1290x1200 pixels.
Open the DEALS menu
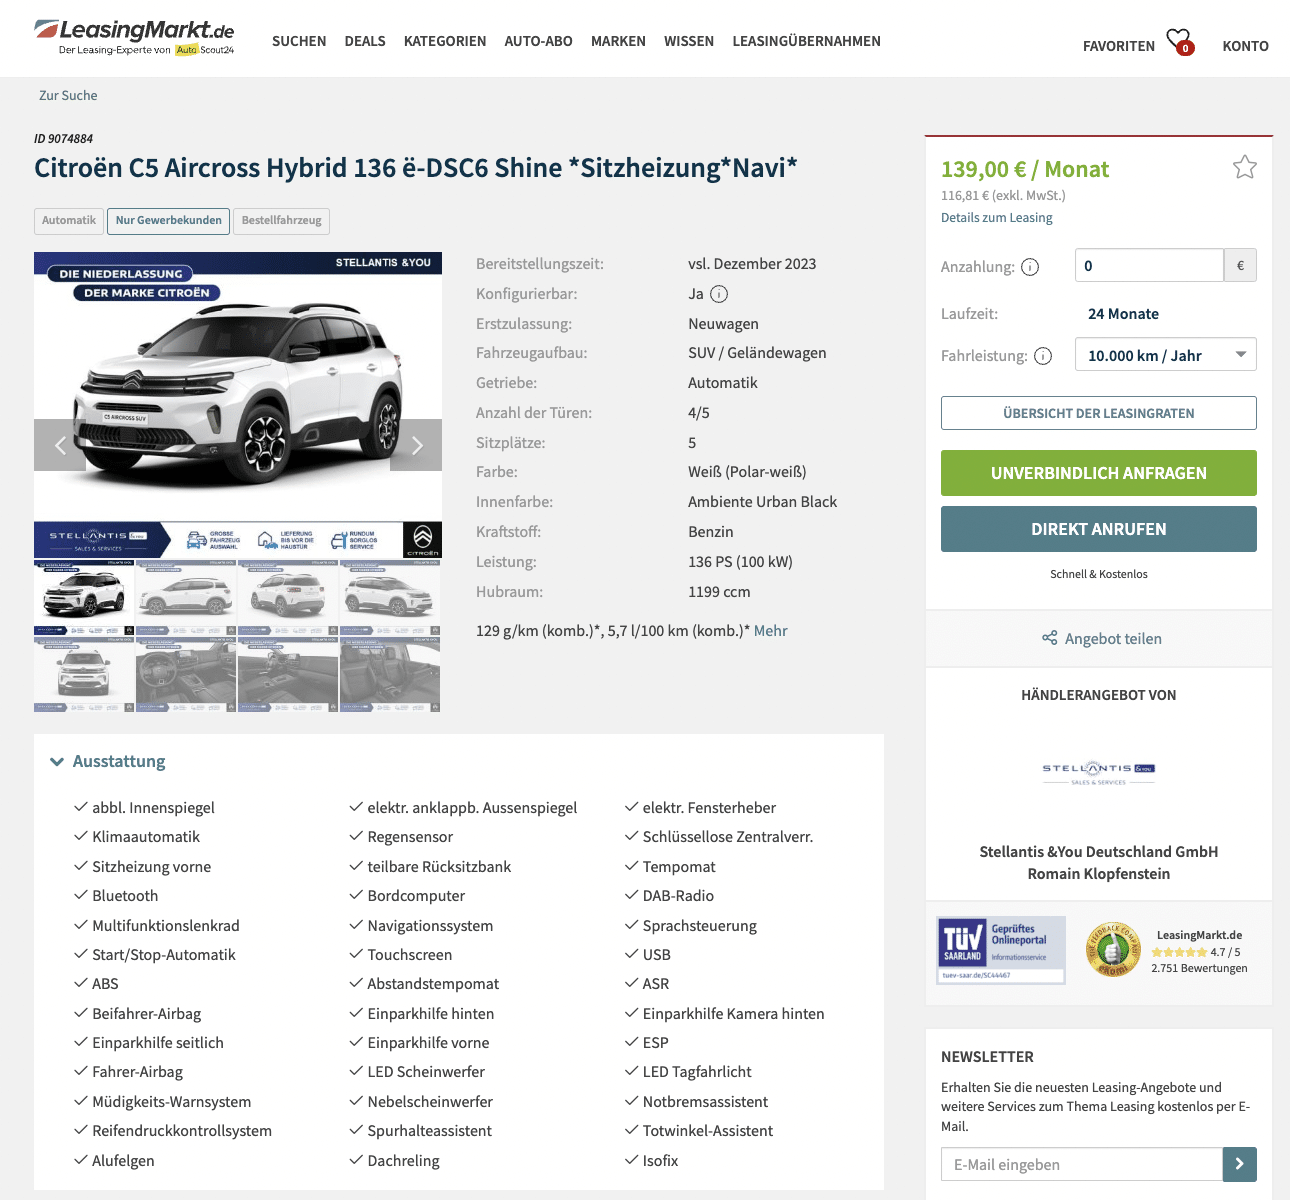tap(365, 41)
